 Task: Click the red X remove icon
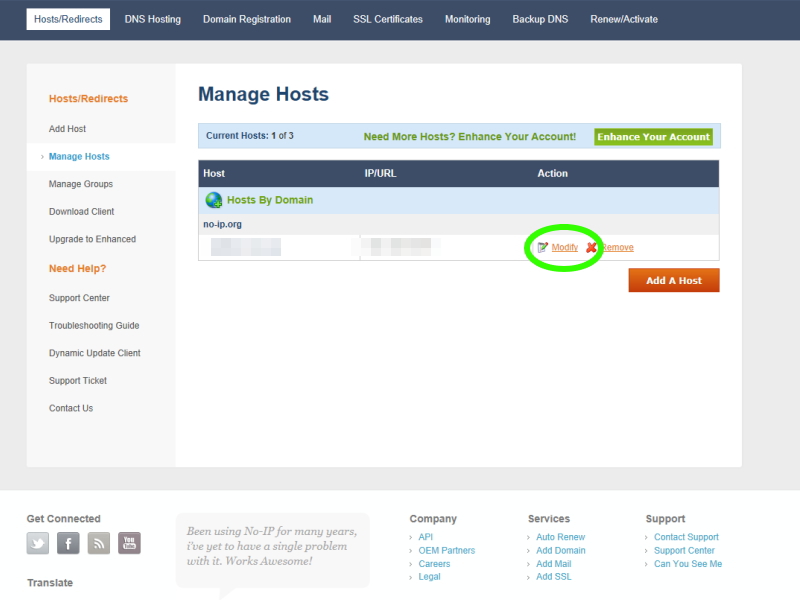click(x=591, y=247)
